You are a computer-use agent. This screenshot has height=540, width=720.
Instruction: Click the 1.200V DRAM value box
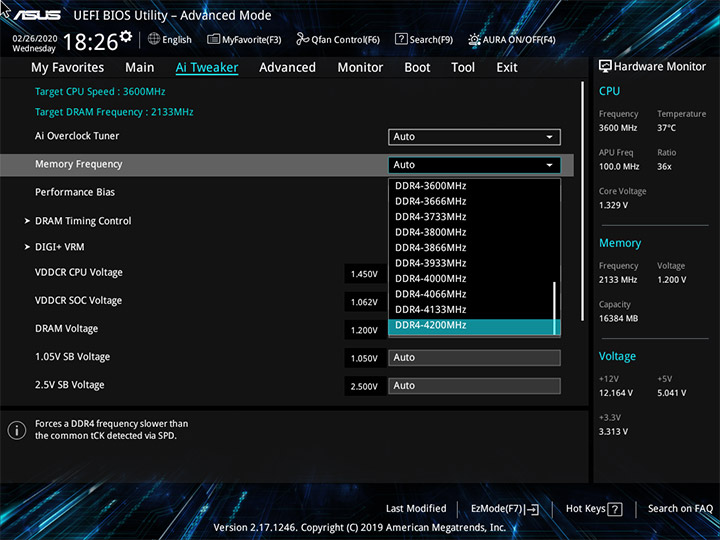[365, 330]
